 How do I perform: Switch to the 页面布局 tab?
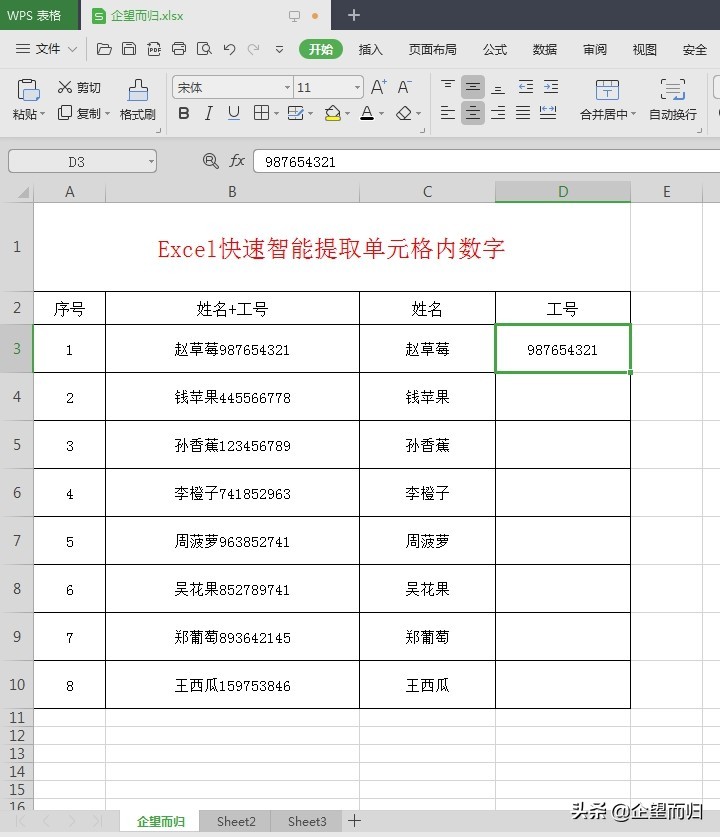[433, 50]
